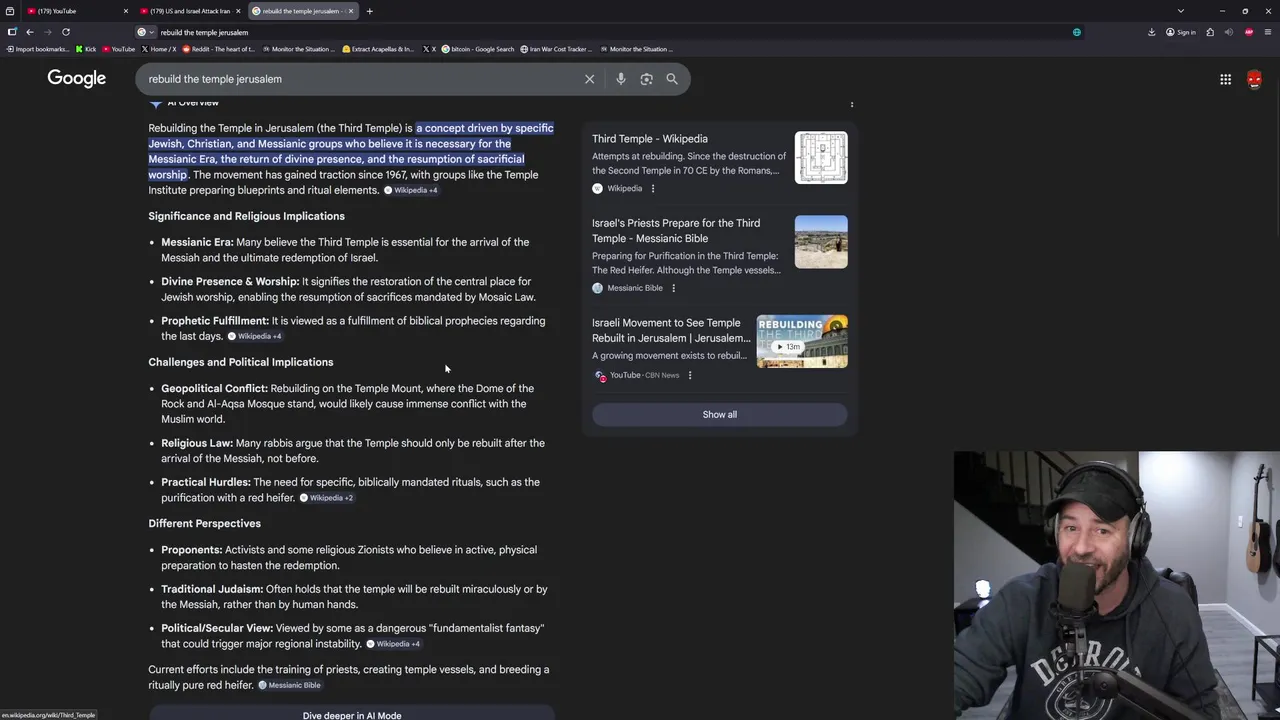Open 'Israeli Movement to See Temple Rebuilt' link

[x=671, y=331]
